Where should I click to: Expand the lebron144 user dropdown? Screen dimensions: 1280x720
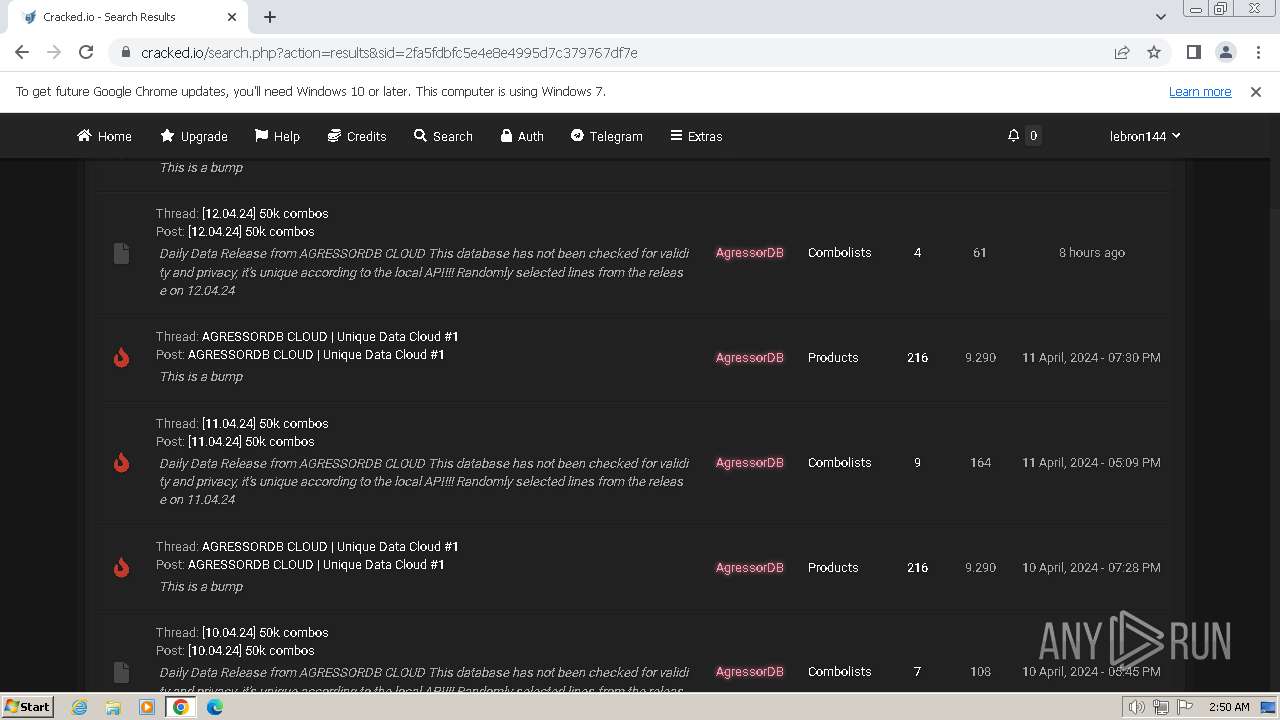pos(1145,136)
